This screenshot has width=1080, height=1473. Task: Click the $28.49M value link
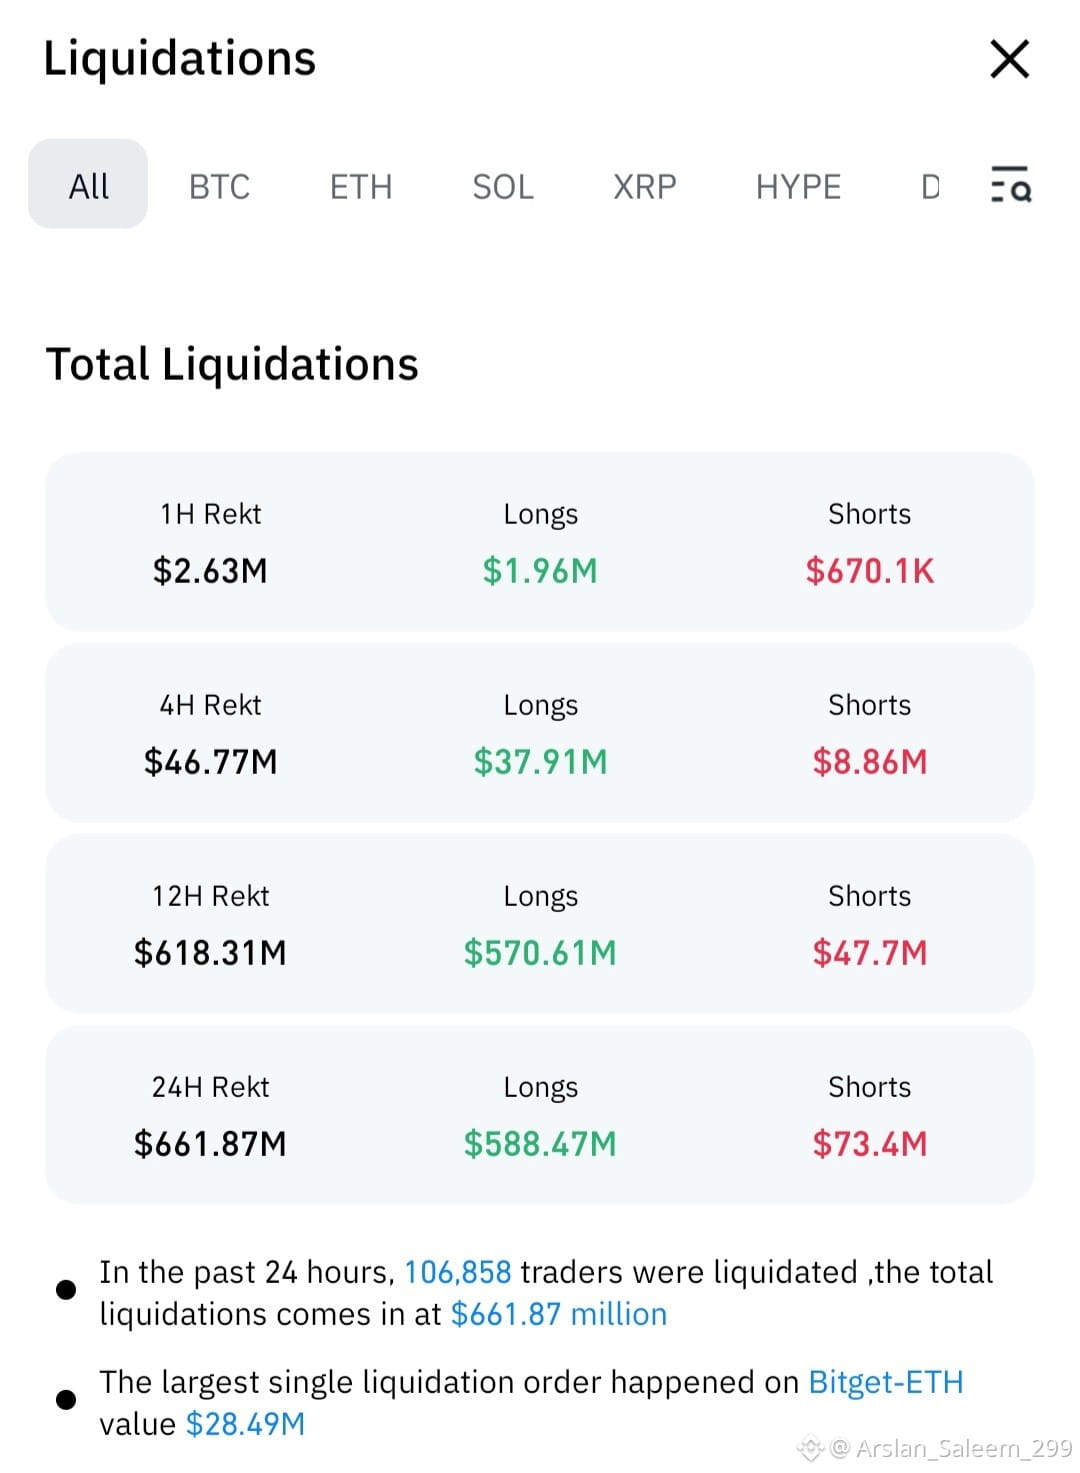pyautogui.click(x=246, y=1424)
